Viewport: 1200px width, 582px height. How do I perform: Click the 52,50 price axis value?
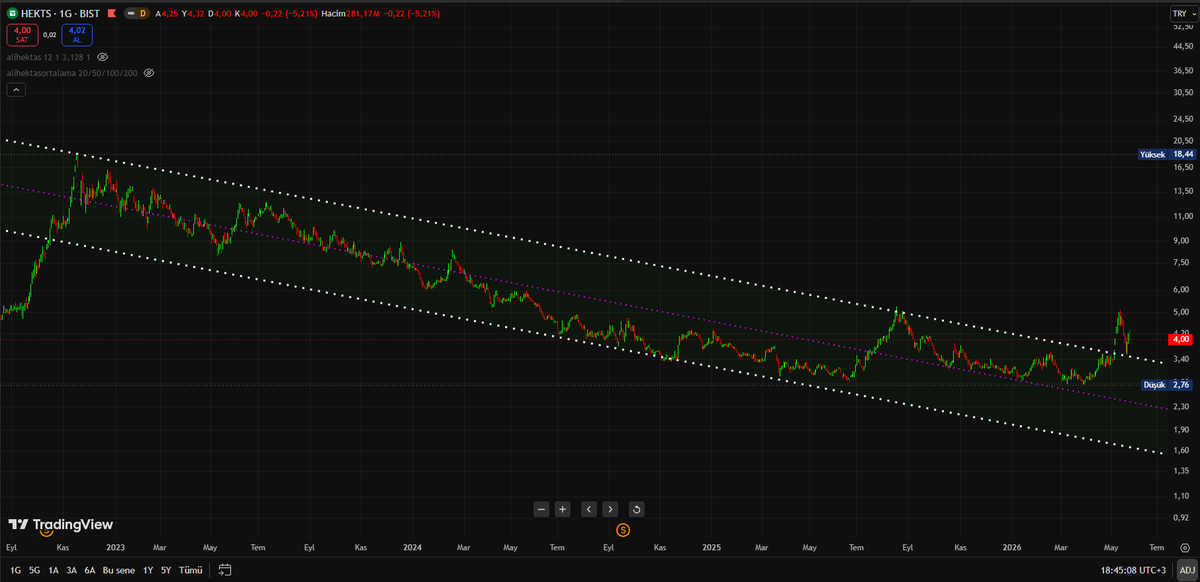tap(1181, 27)
